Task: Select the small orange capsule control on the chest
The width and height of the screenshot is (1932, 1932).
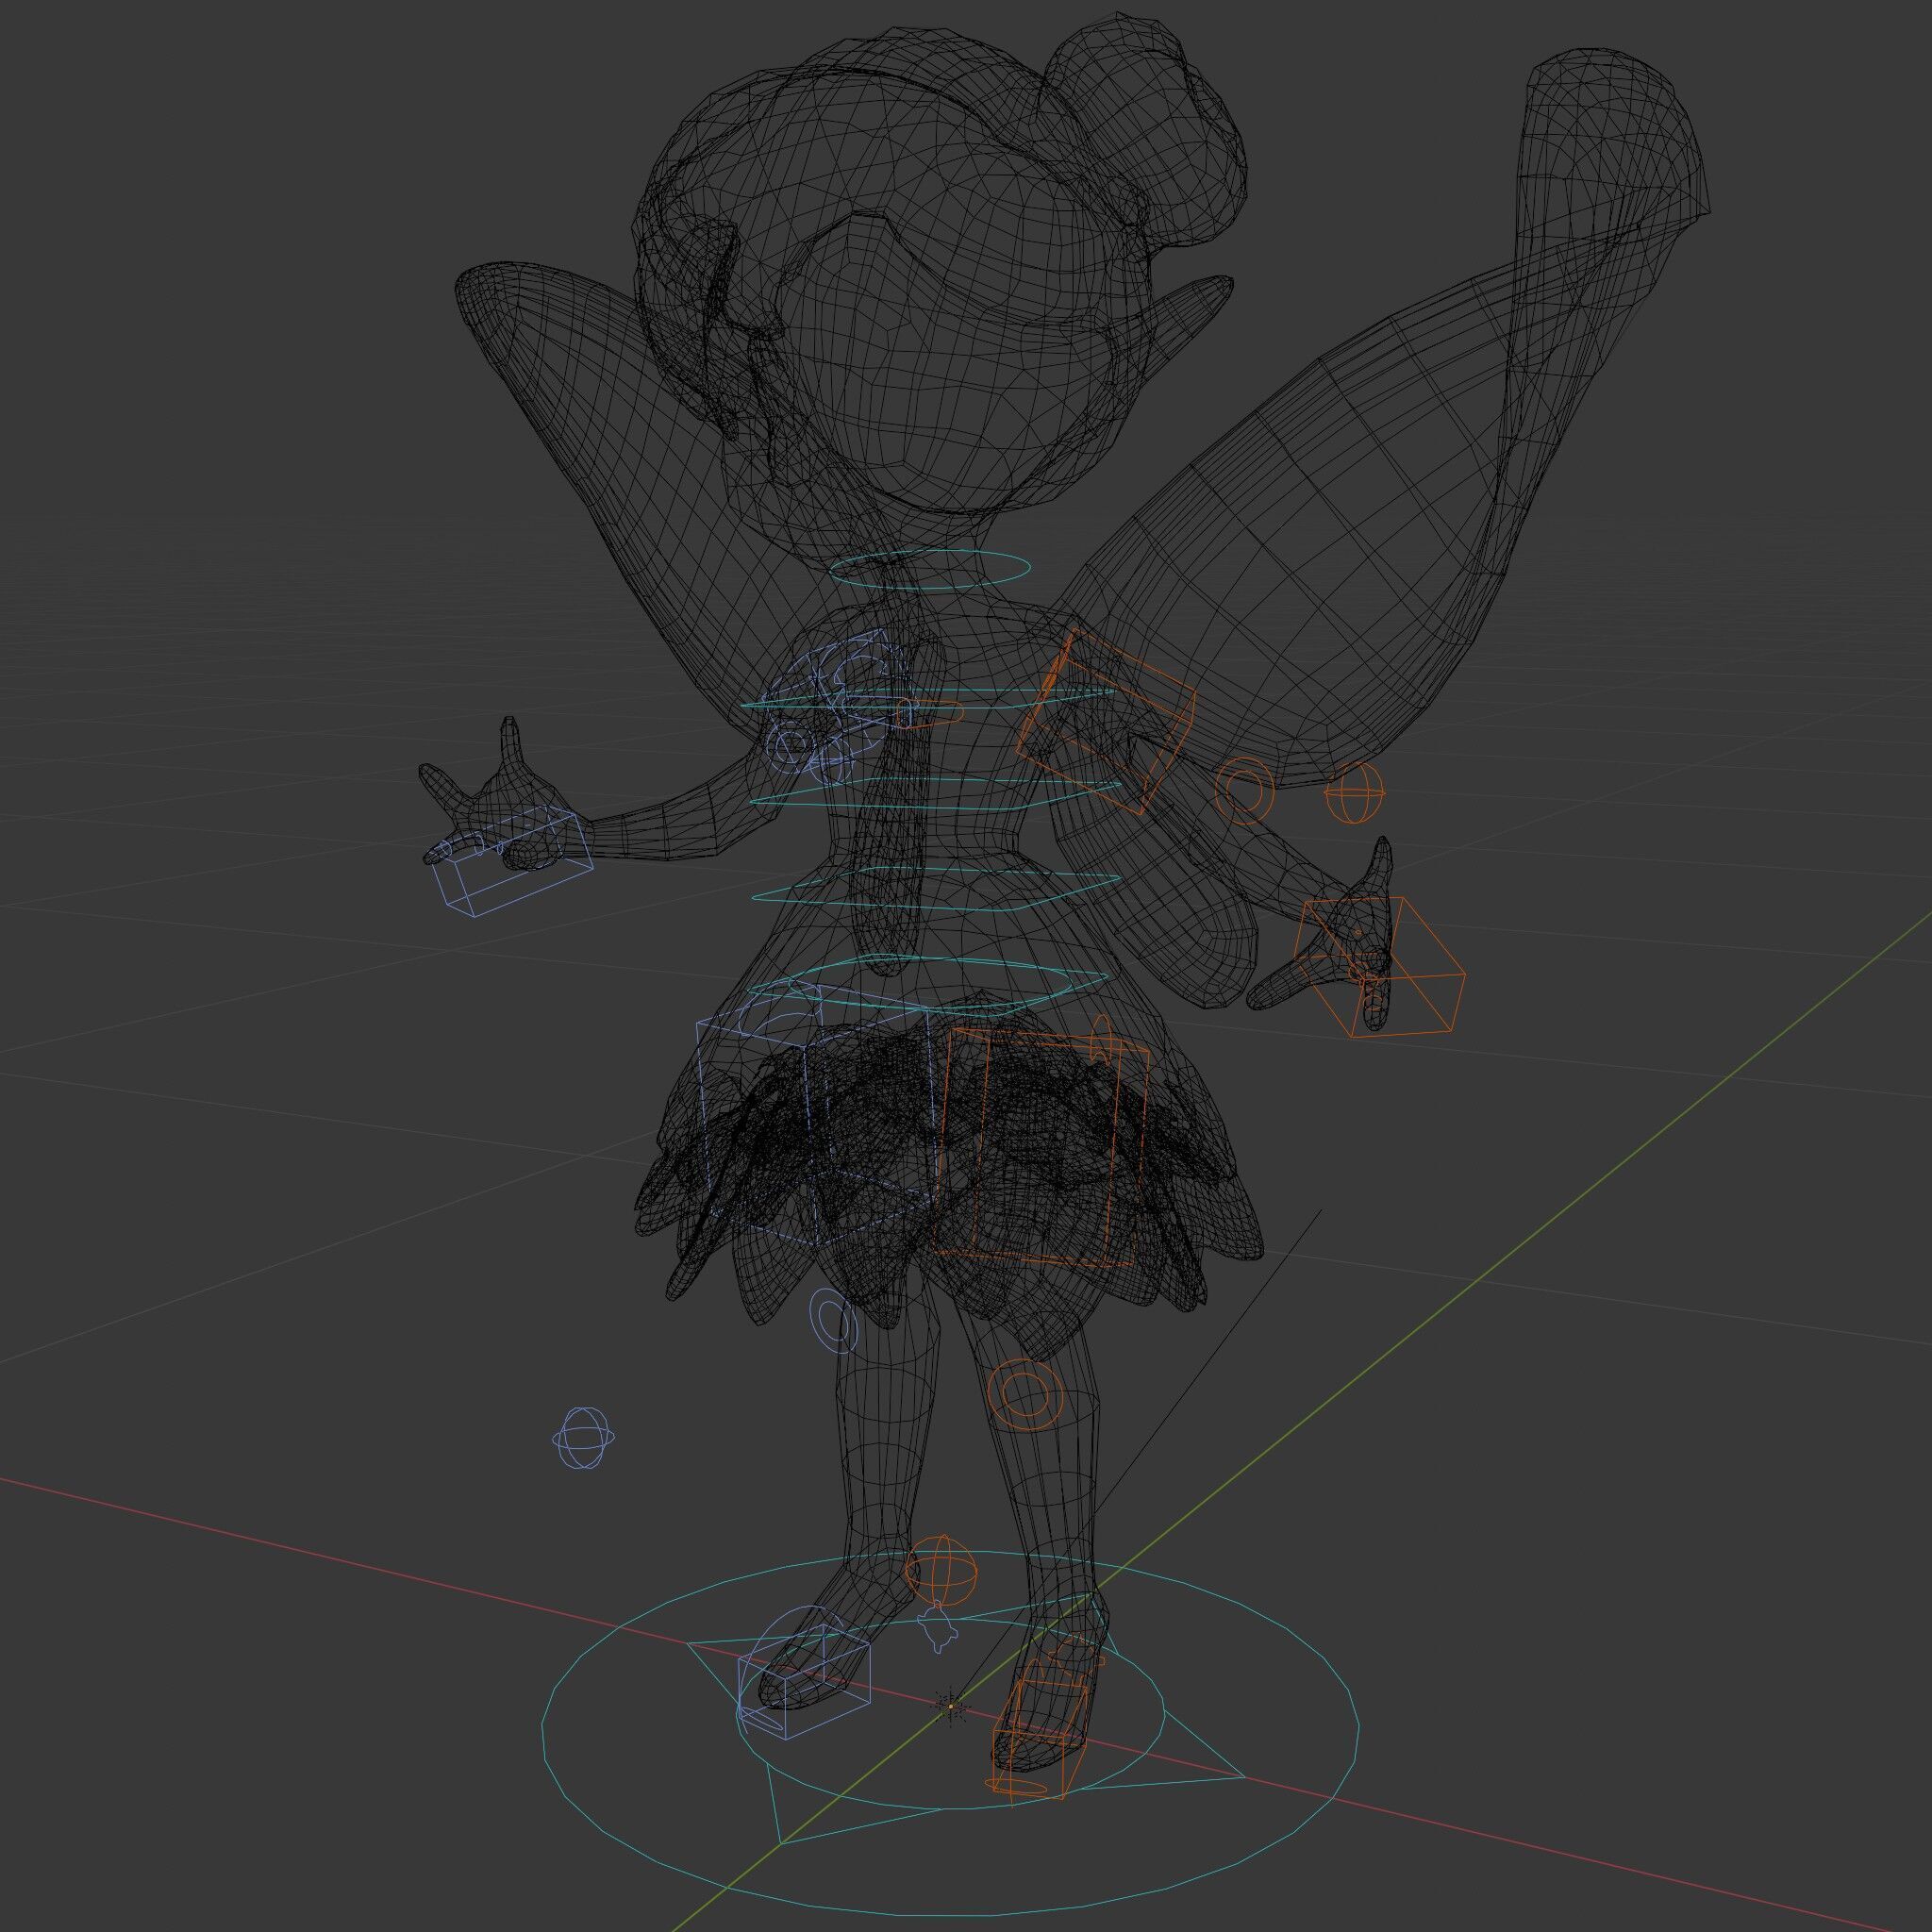Action: [x=931, y=714]
